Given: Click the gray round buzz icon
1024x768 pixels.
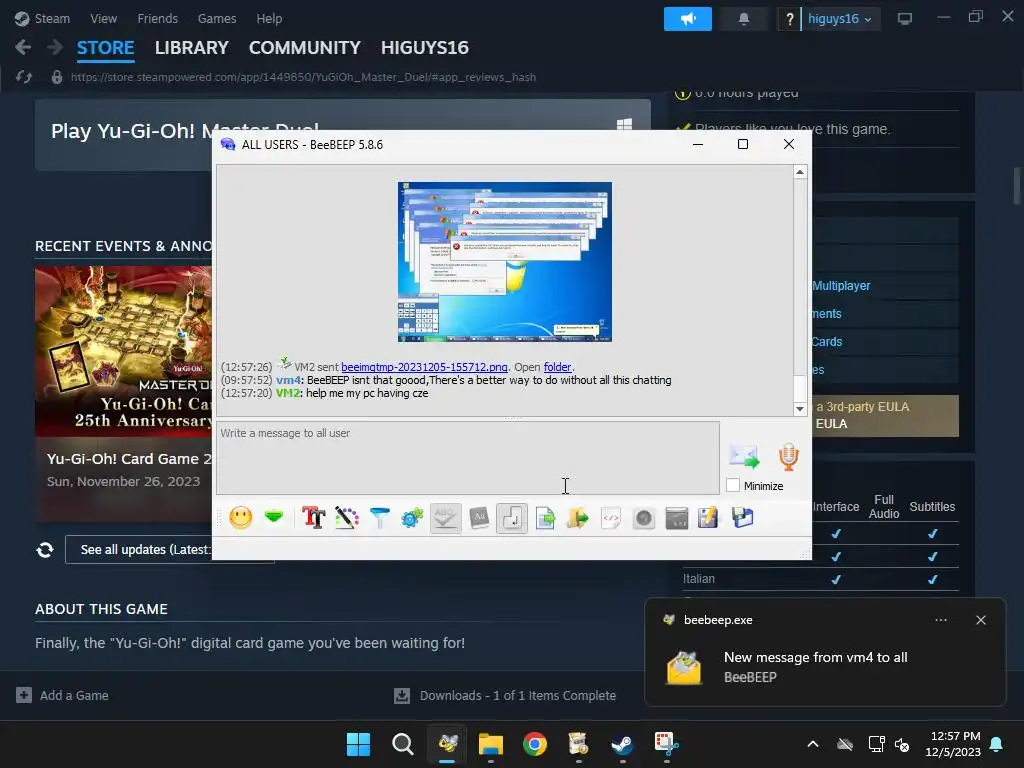Looking at the screenshot, I should click(x=643, y=518).
